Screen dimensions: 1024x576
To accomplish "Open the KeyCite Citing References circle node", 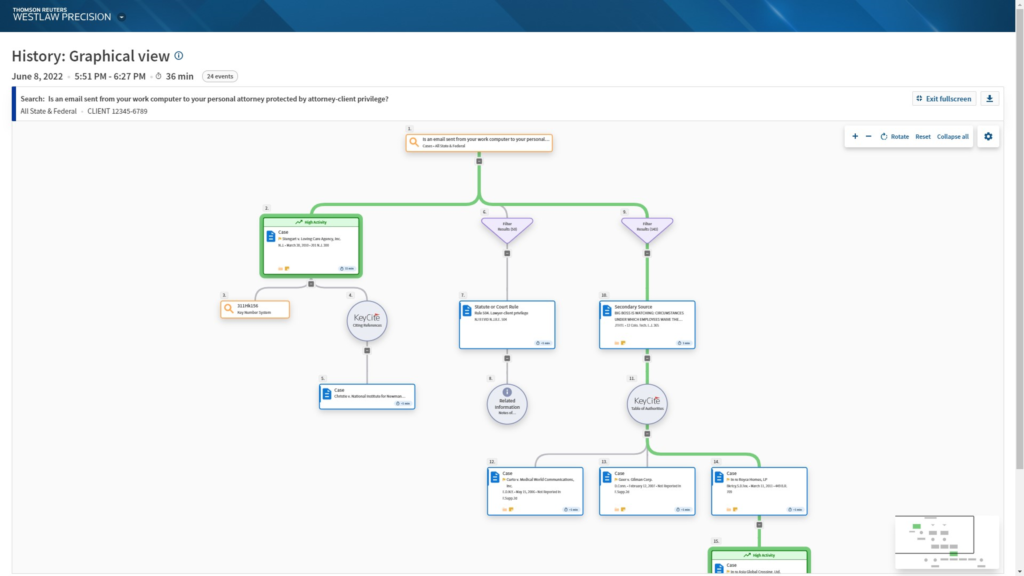I will (x=367, y=322).
